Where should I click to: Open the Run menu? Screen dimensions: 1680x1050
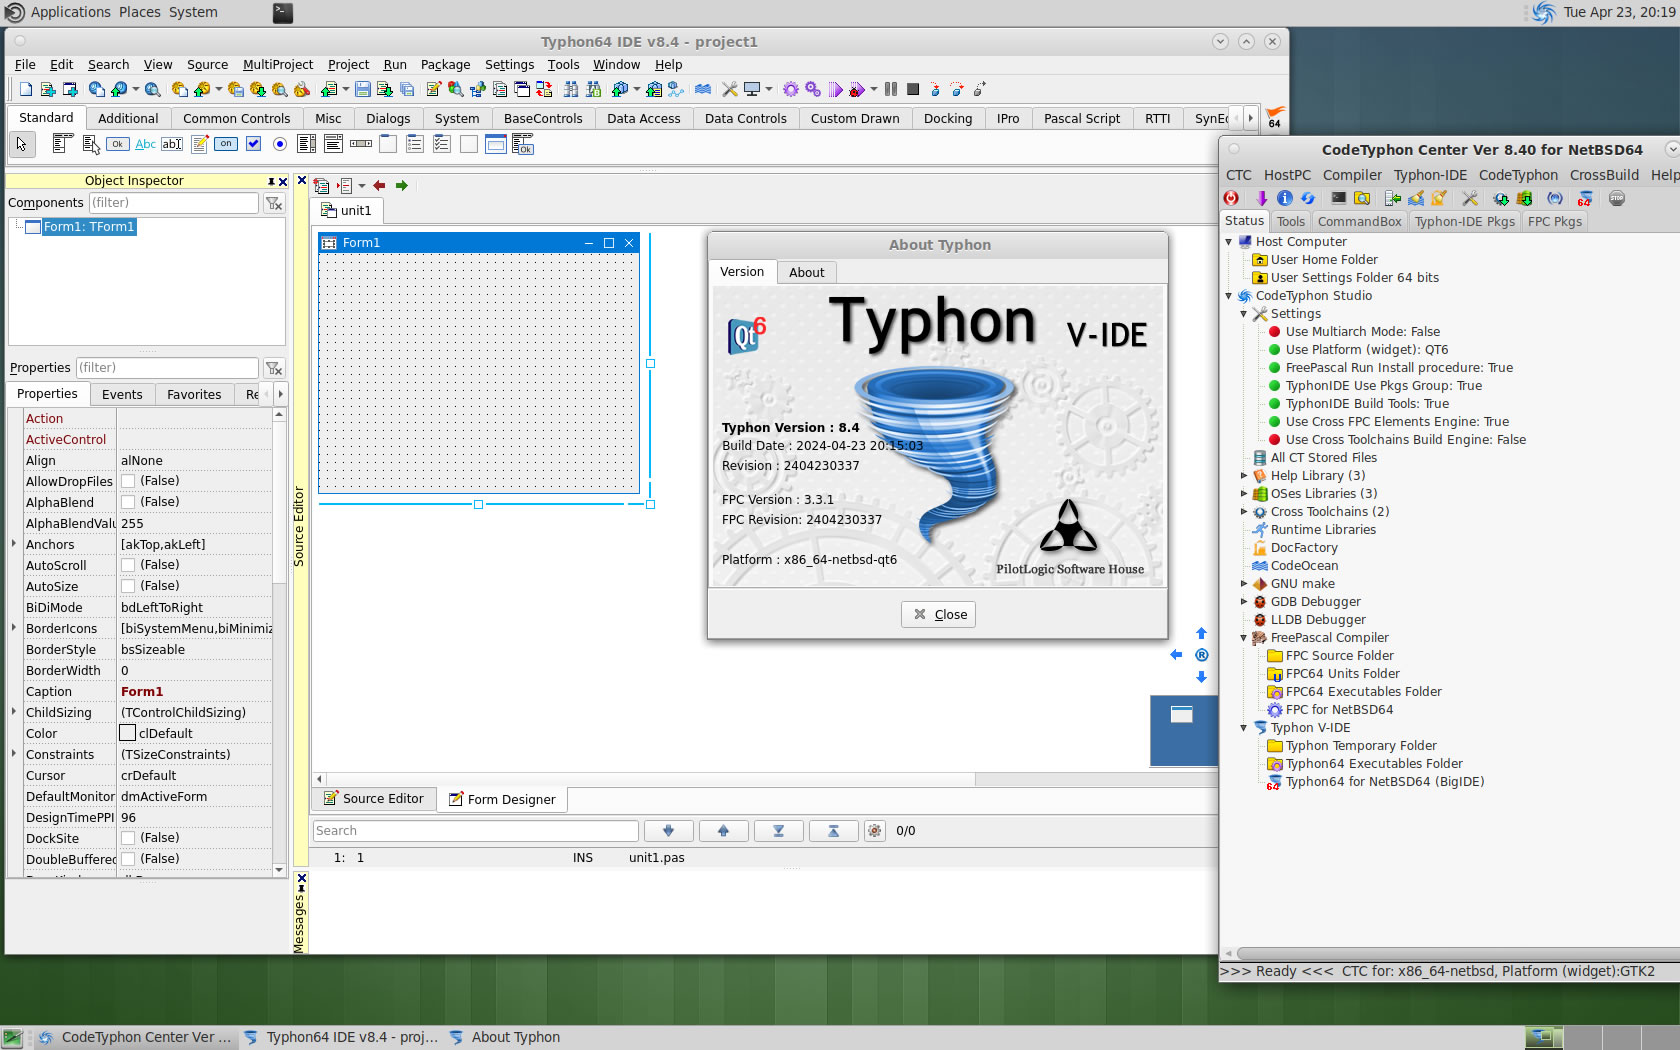pos(395,65)
